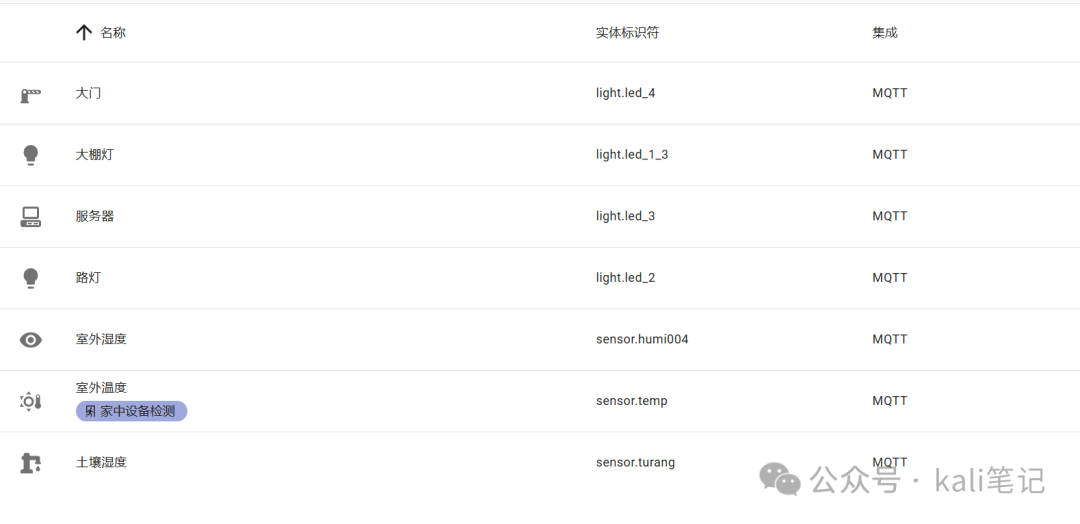Image resolution: width=1080 pixels, height=524 pixels.
Task: Open the 土壤湿度 entity name
Action: point(101,462)
